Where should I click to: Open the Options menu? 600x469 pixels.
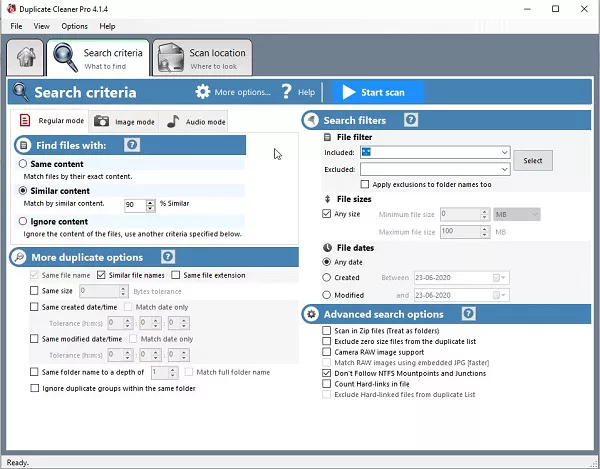click(74, 26)
